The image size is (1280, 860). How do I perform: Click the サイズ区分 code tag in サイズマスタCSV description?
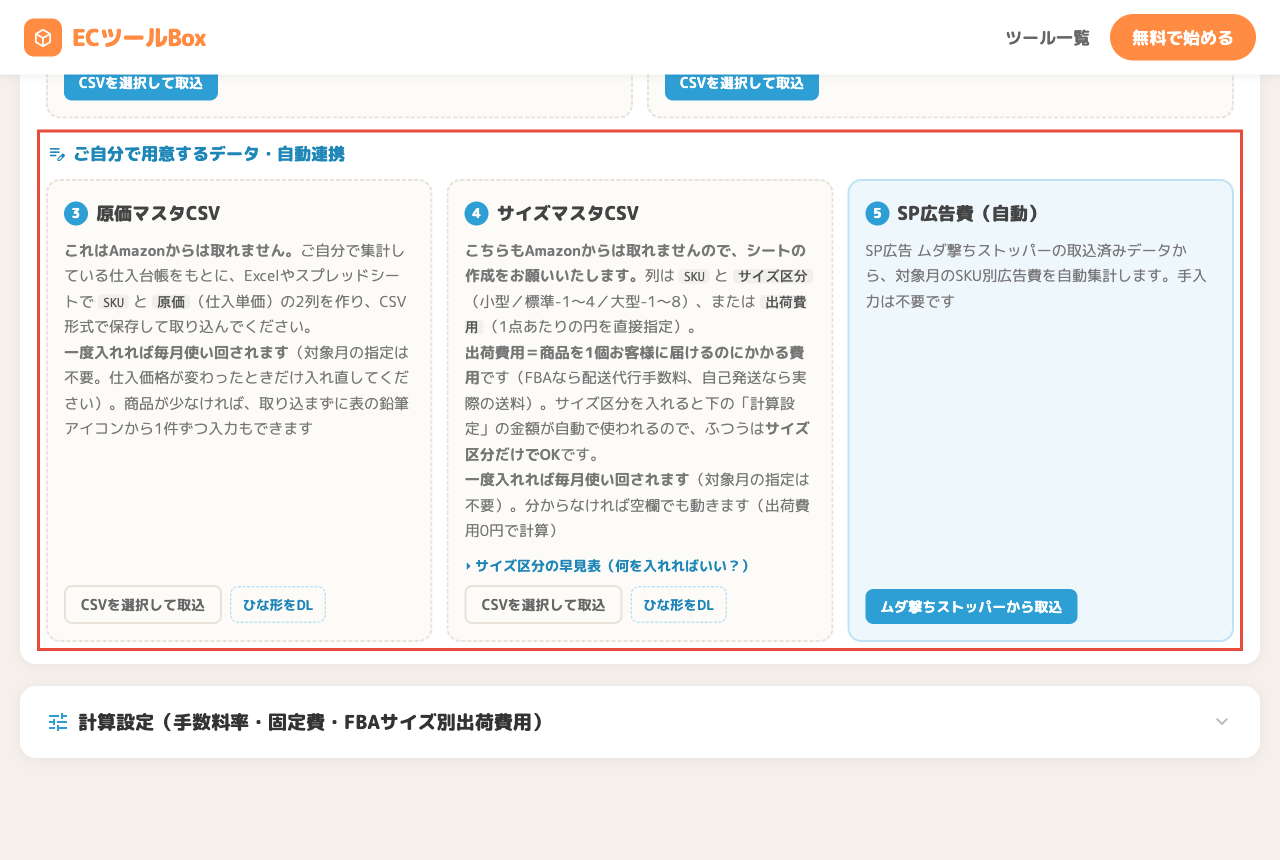click(772, 276)
